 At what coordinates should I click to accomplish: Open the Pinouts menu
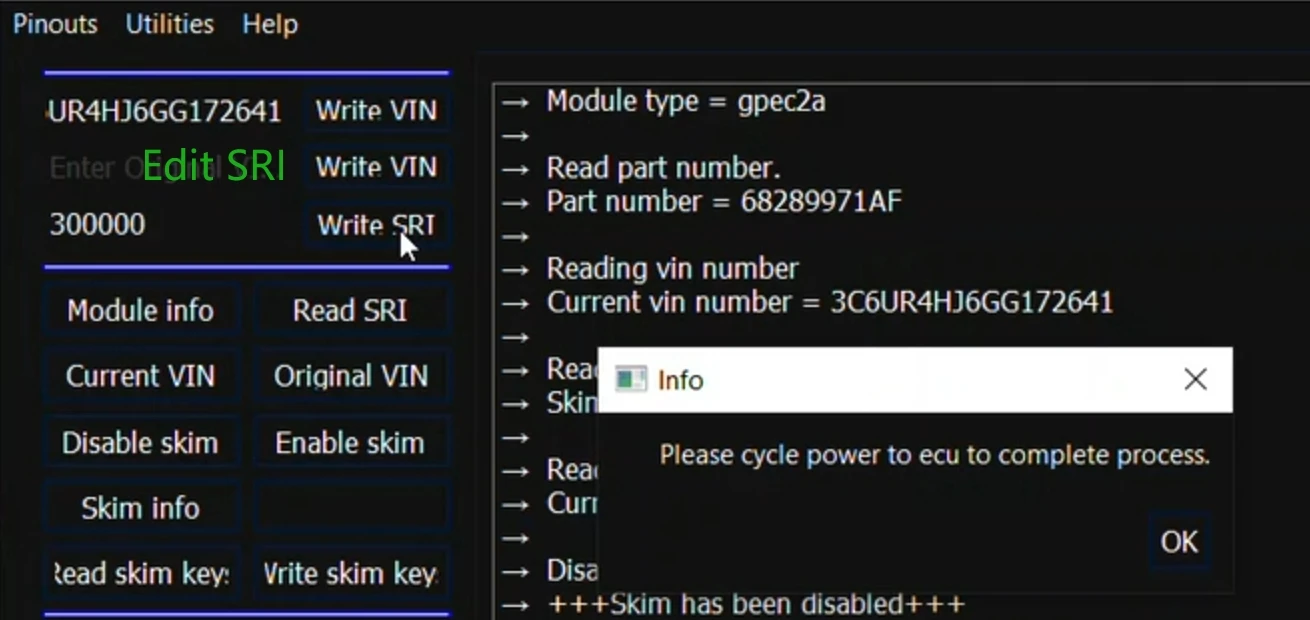coord(55,24)
